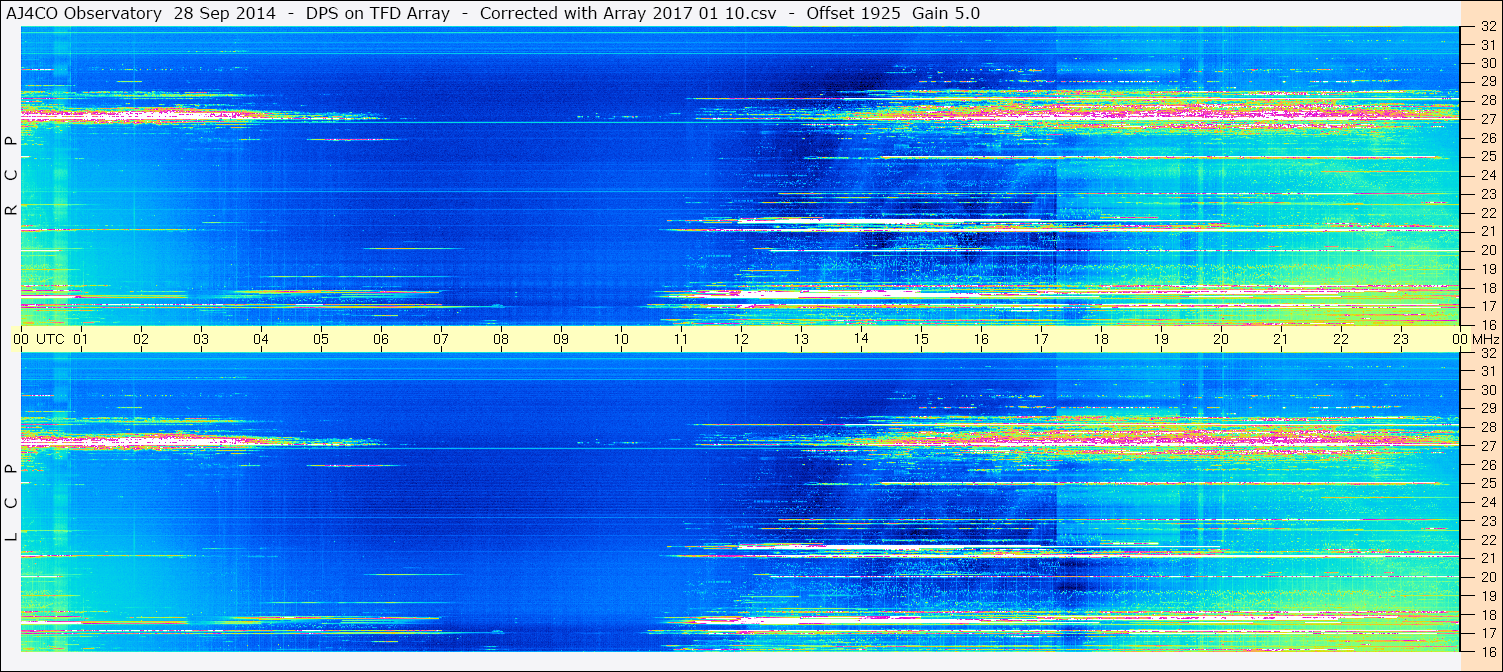The image size is (1503, 672).
Task: Click the 16 MHz label in upper RCP panel
Action: (x=1487, y=324)
